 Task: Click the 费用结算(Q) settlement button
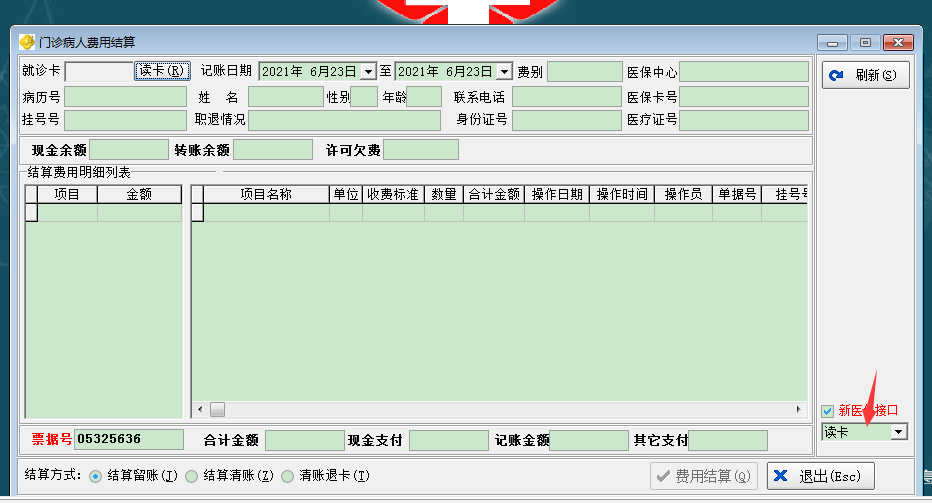pyautogui.click(x=704, y=476)
